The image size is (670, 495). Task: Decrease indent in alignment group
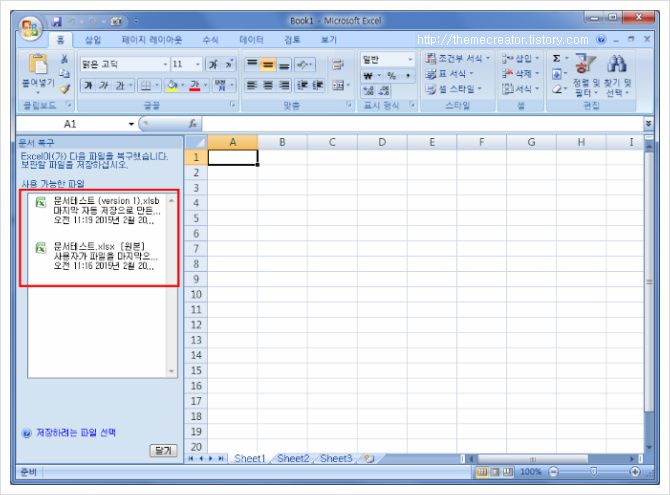(302, 85)
